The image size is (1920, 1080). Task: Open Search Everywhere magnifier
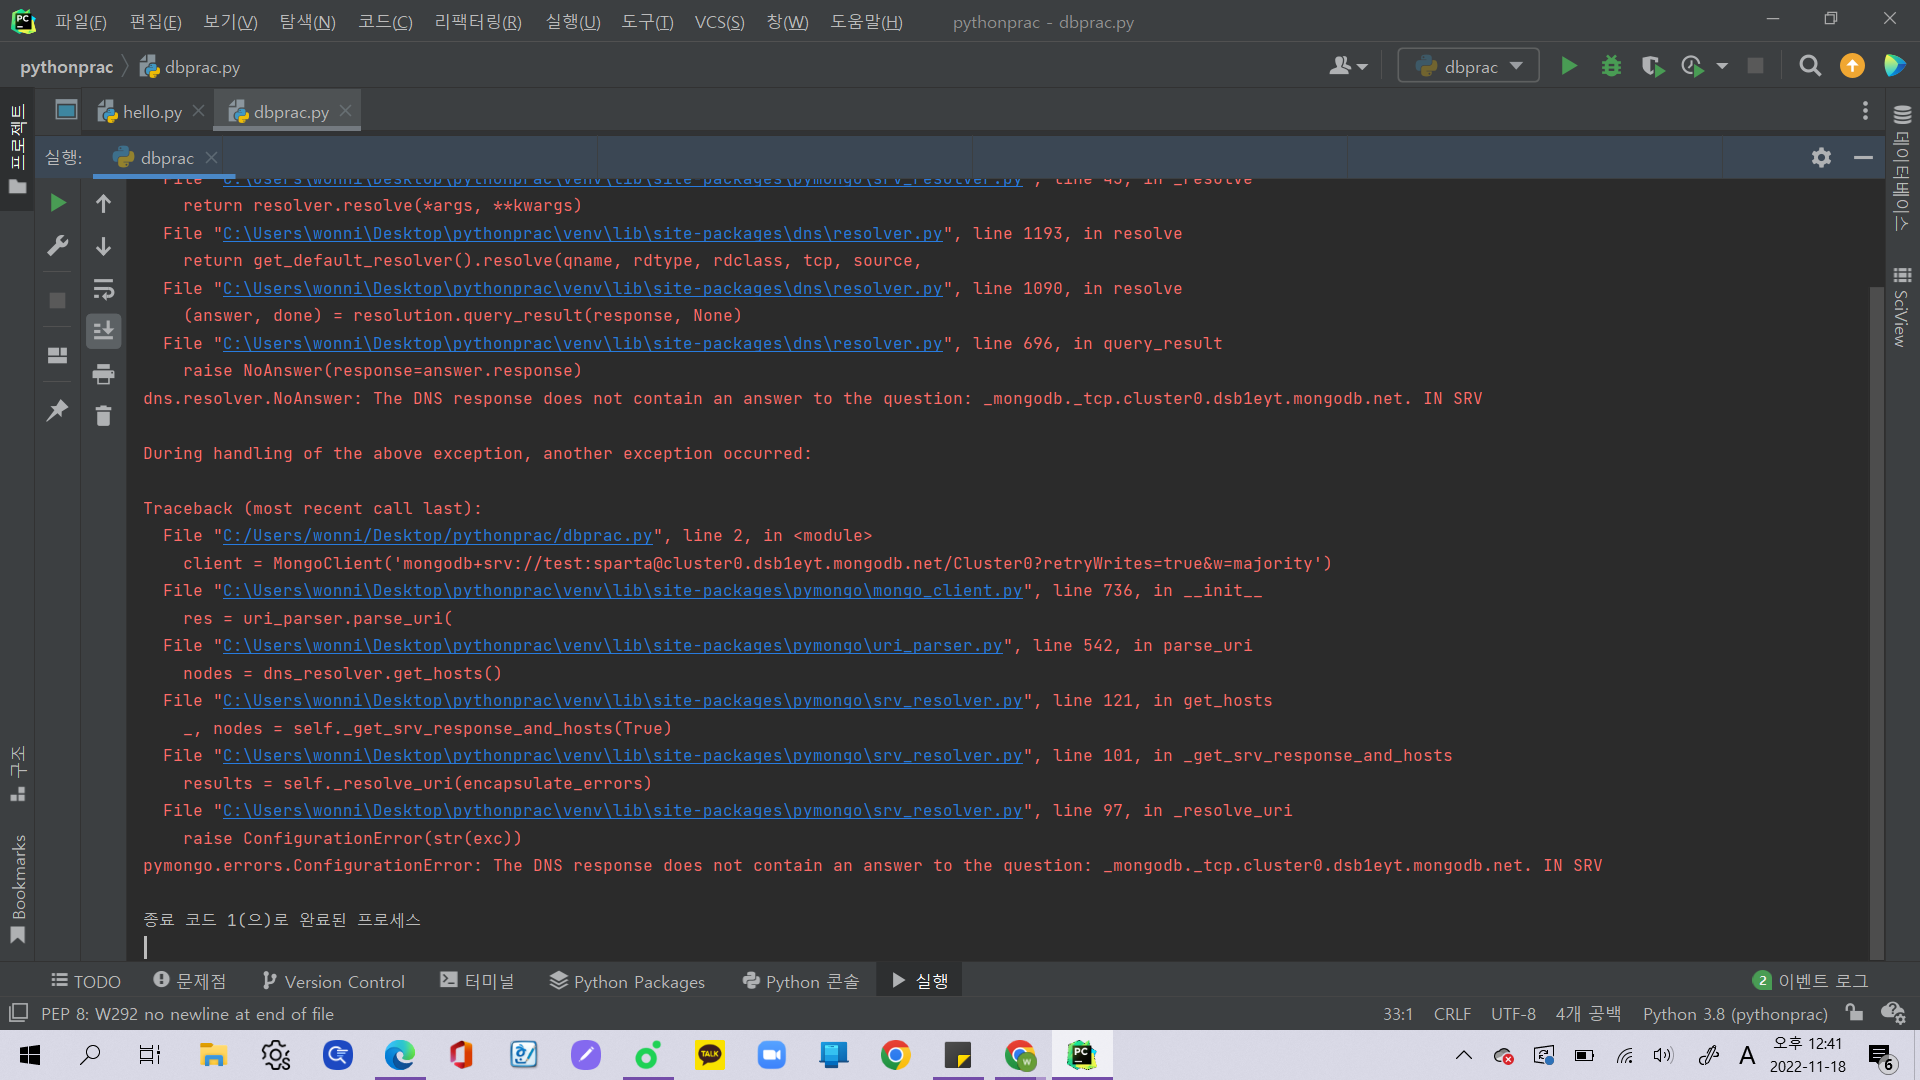pos(1809,66)
